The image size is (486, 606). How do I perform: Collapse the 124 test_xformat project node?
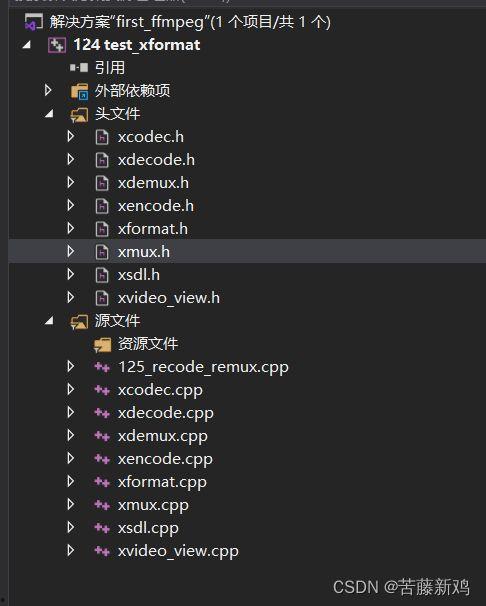click(x=27, y=45)
